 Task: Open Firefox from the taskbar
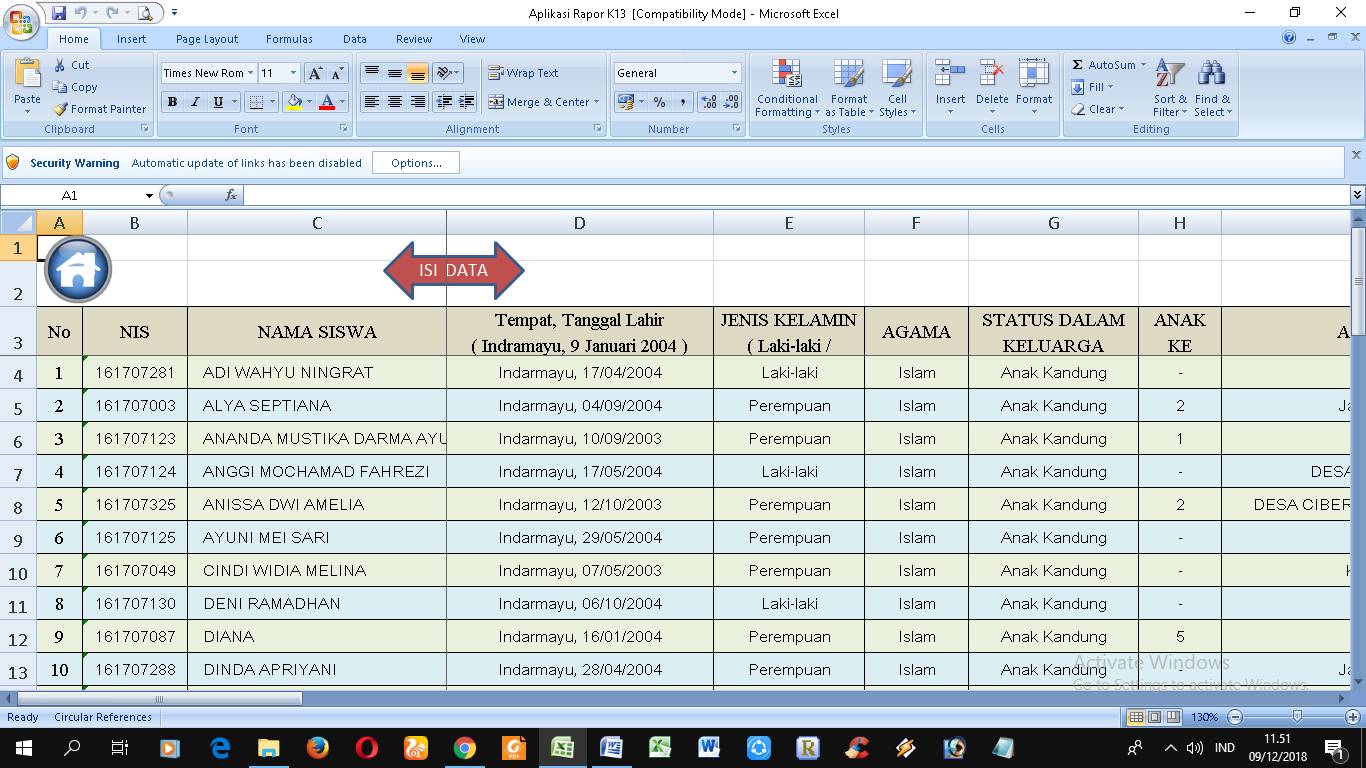pyautogui.click(x=318, y=747)
